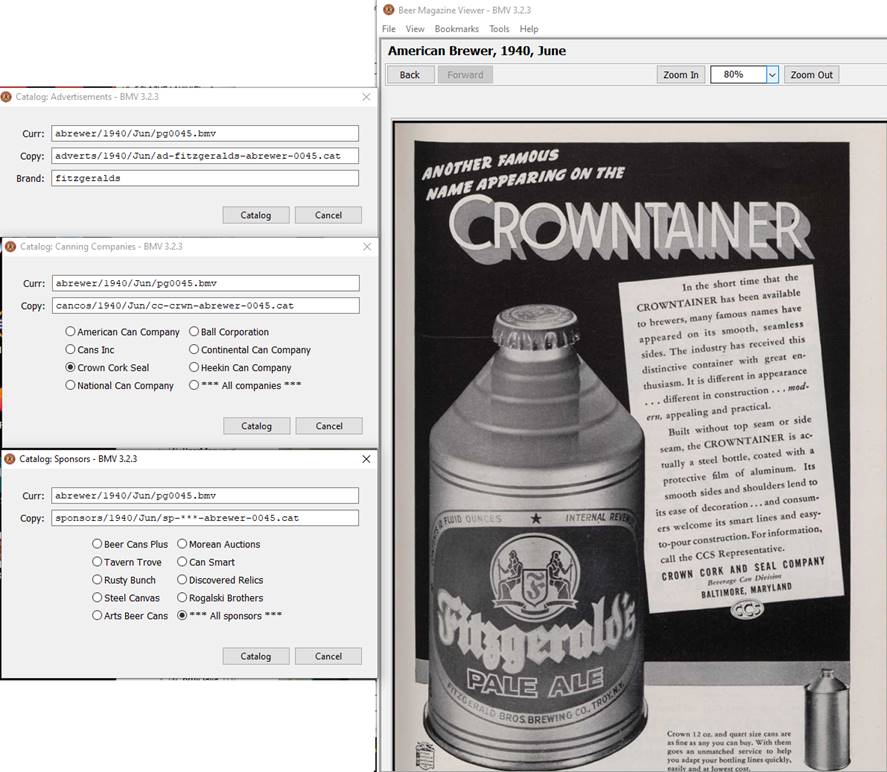Click Catalog: Canning Companies window title icon
The height and width of the screenshot is (772, 887).
pos(10,247)
